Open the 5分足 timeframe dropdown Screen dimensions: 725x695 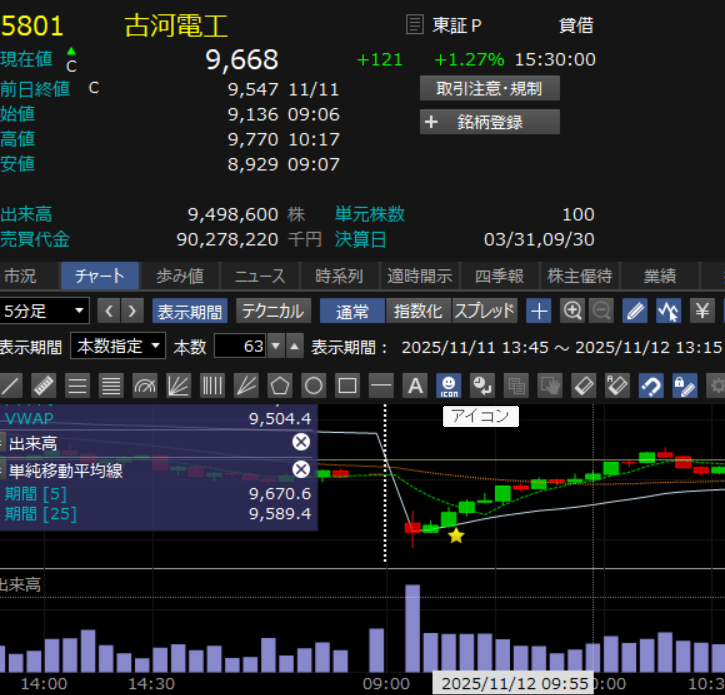45,311
